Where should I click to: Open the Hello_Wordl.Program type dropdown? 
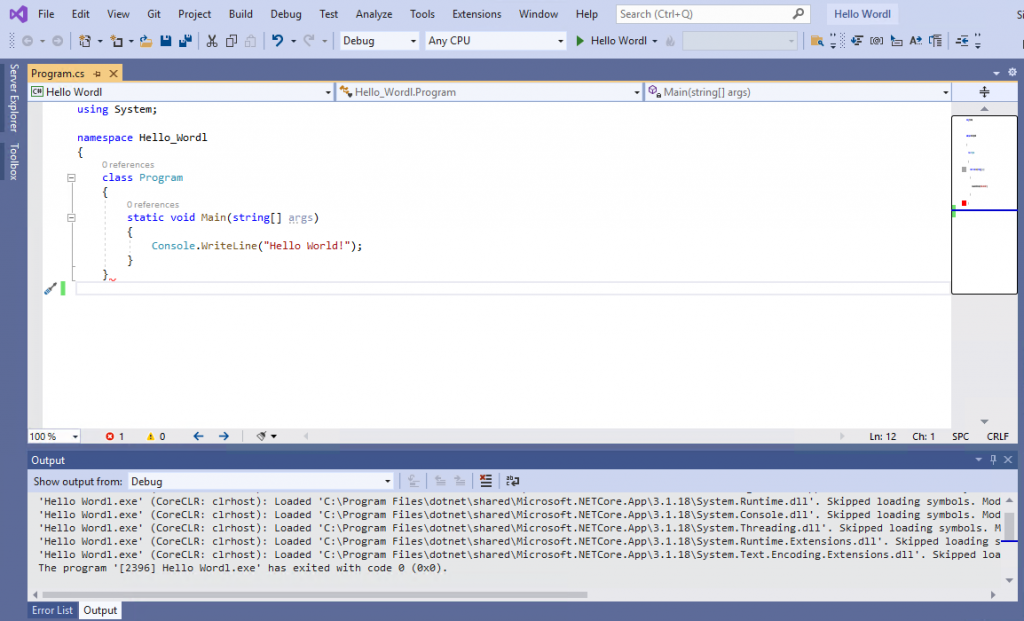[490, 92]
